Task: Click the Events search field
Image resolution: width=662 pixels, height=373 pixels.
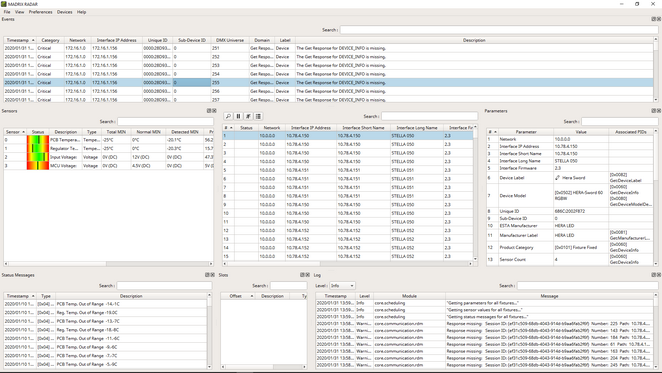Action: 499,30
